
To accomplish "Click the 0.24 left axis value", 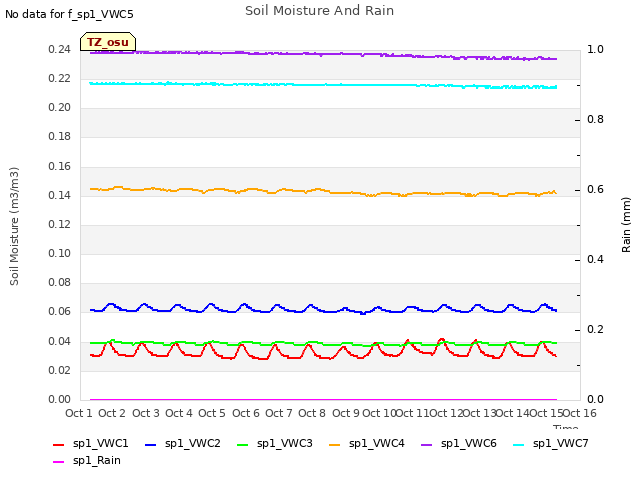I will 60,49.
